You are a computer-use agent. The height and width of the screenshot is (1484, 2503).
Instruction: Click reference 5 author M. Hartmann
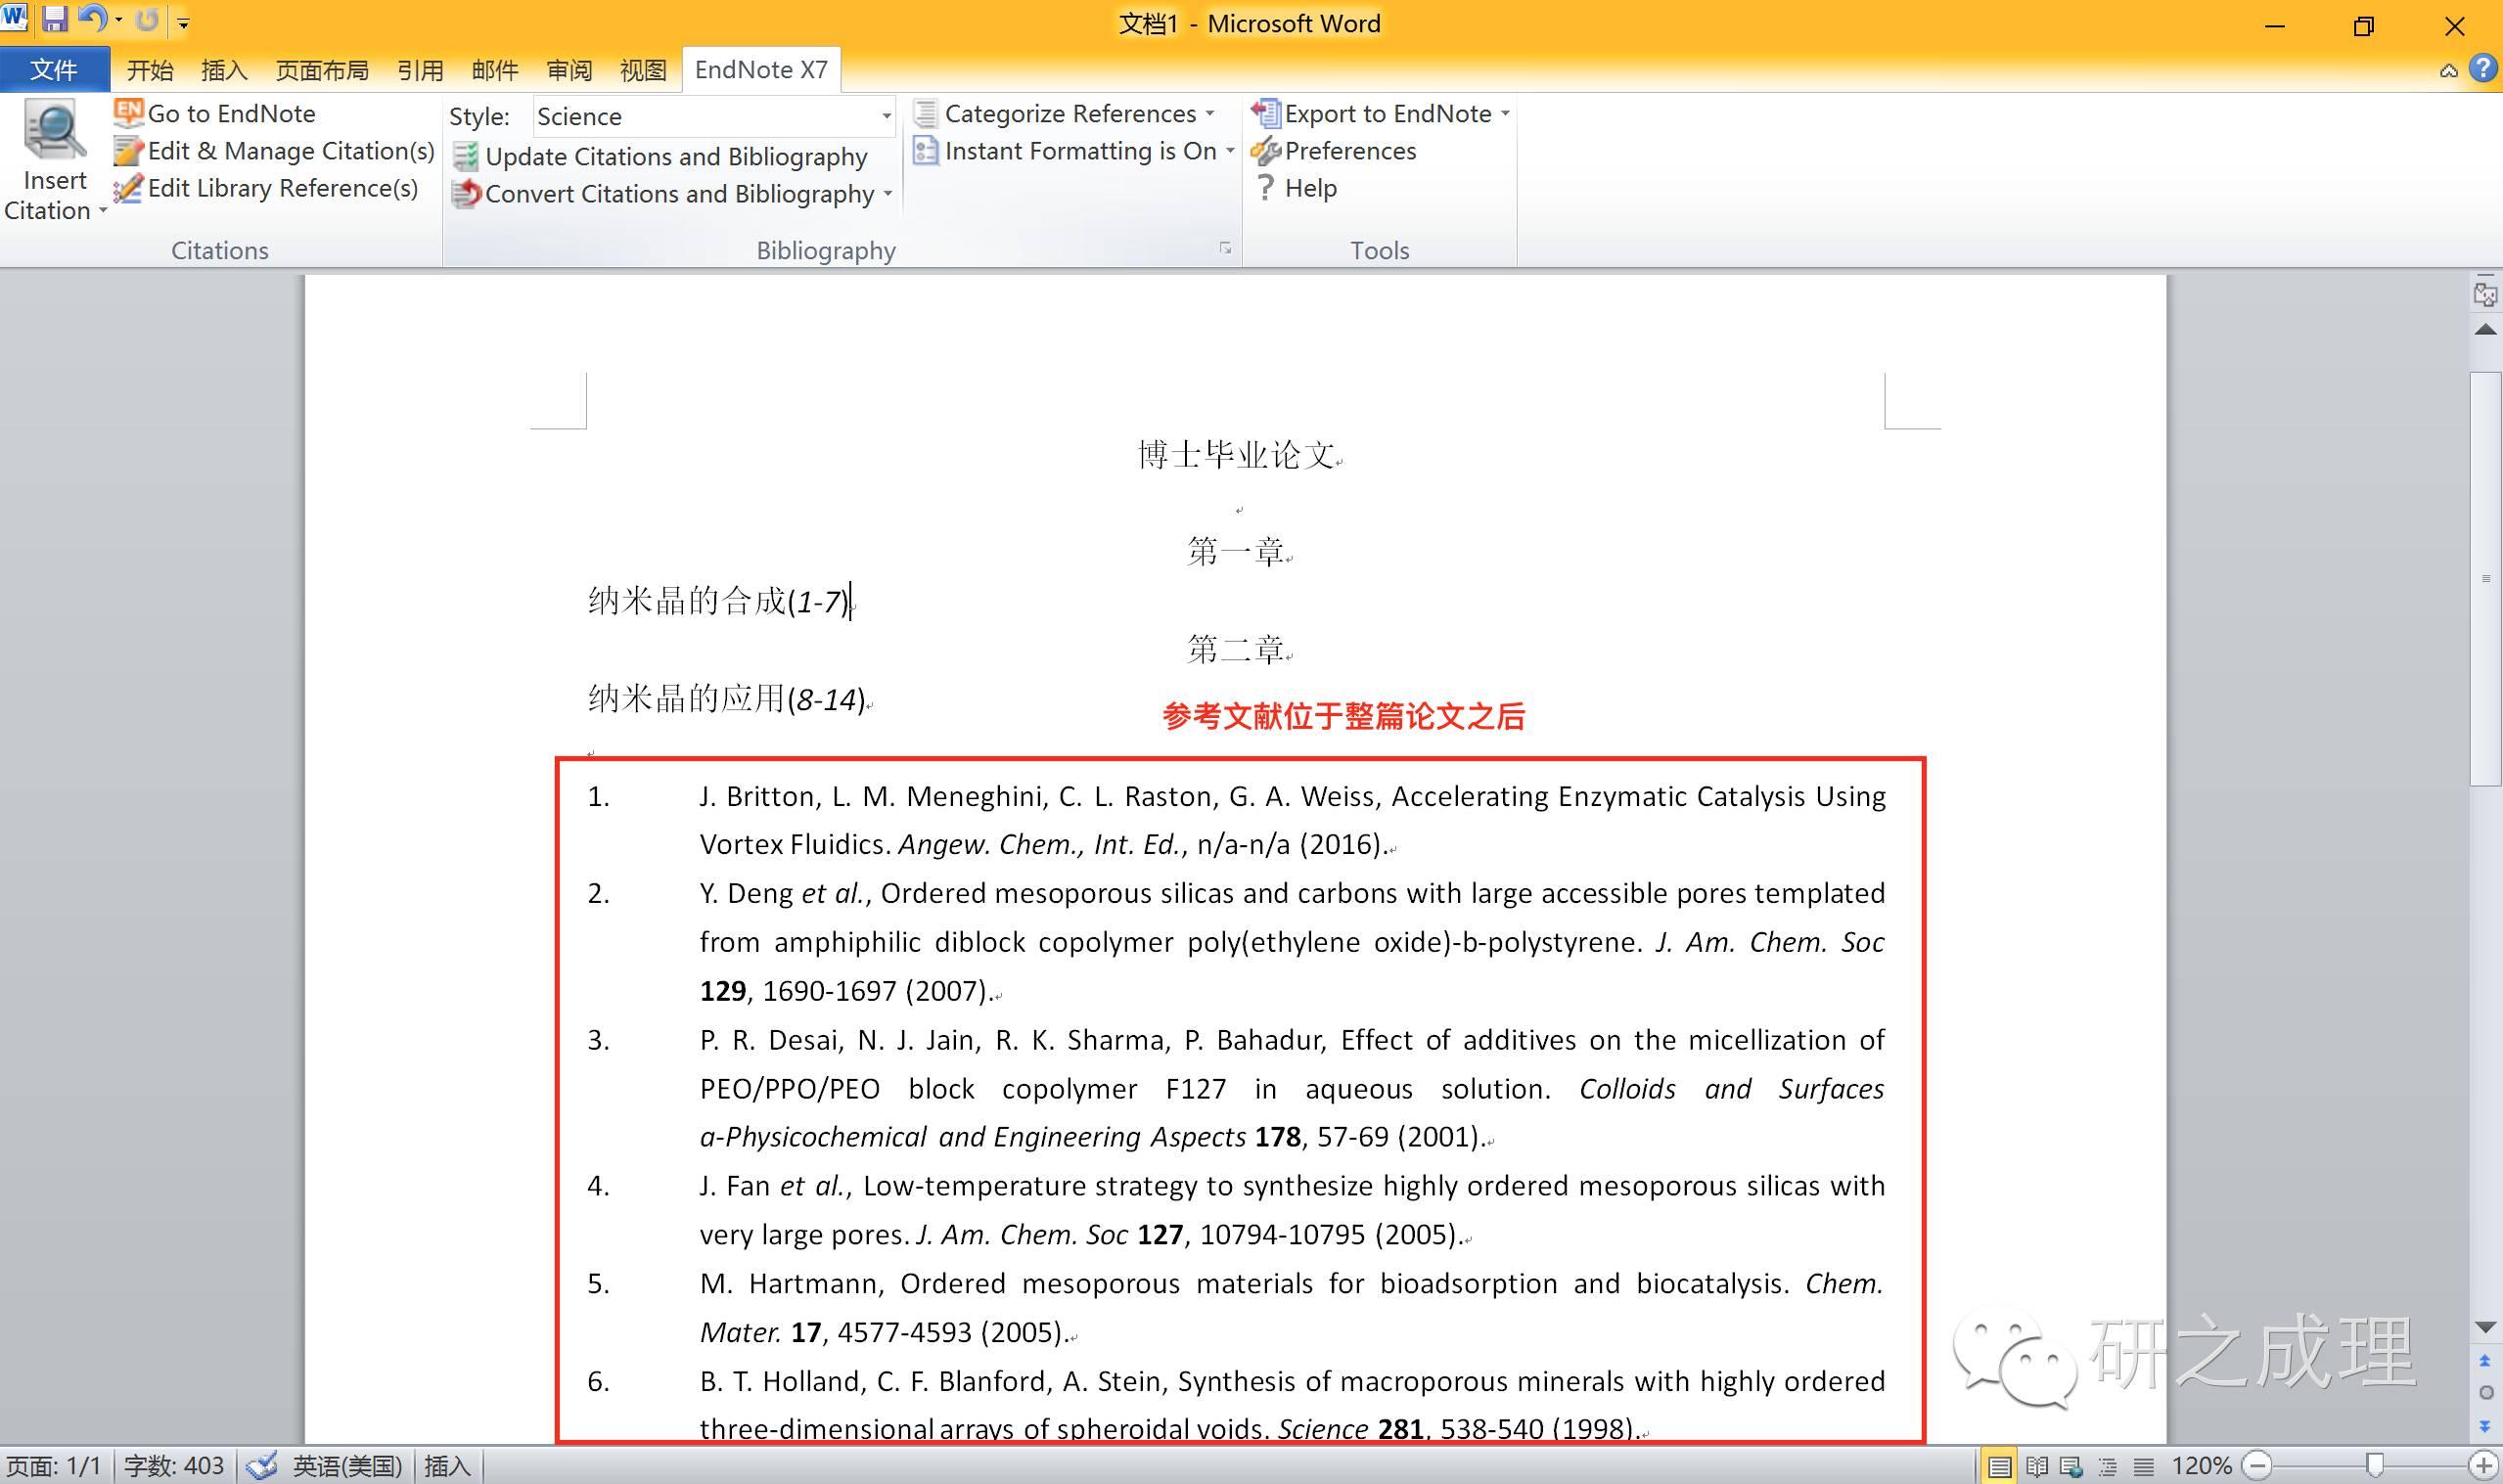coord(792,1284)
